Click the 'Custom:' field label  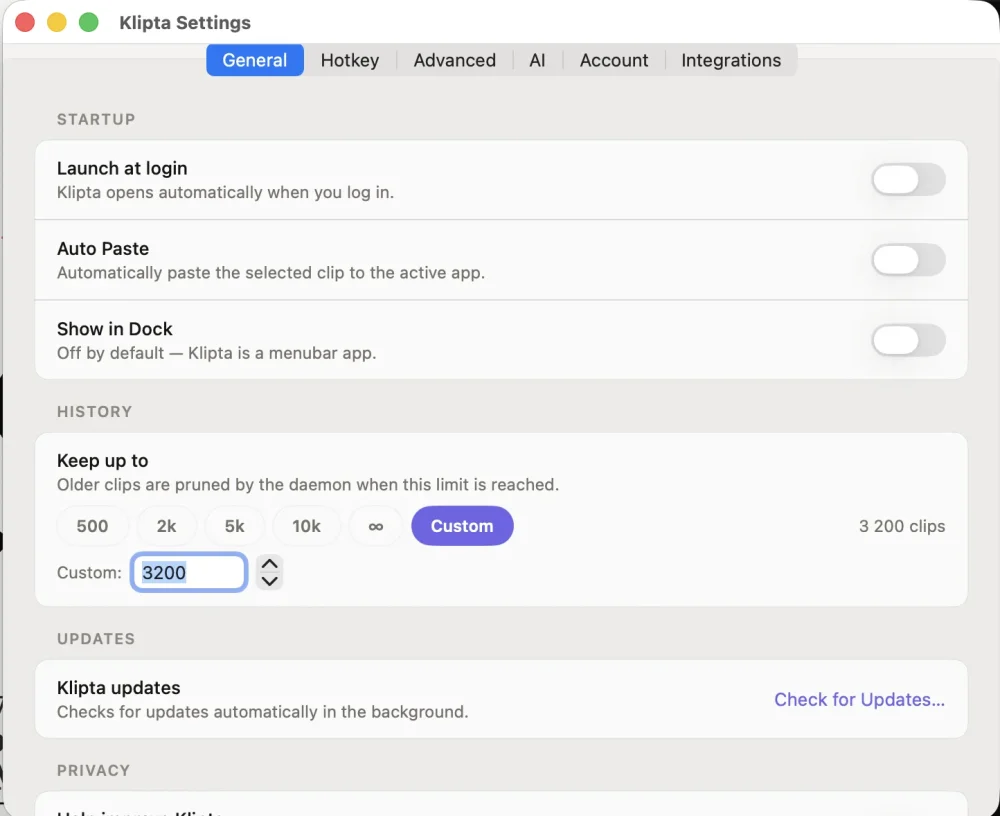89,572
